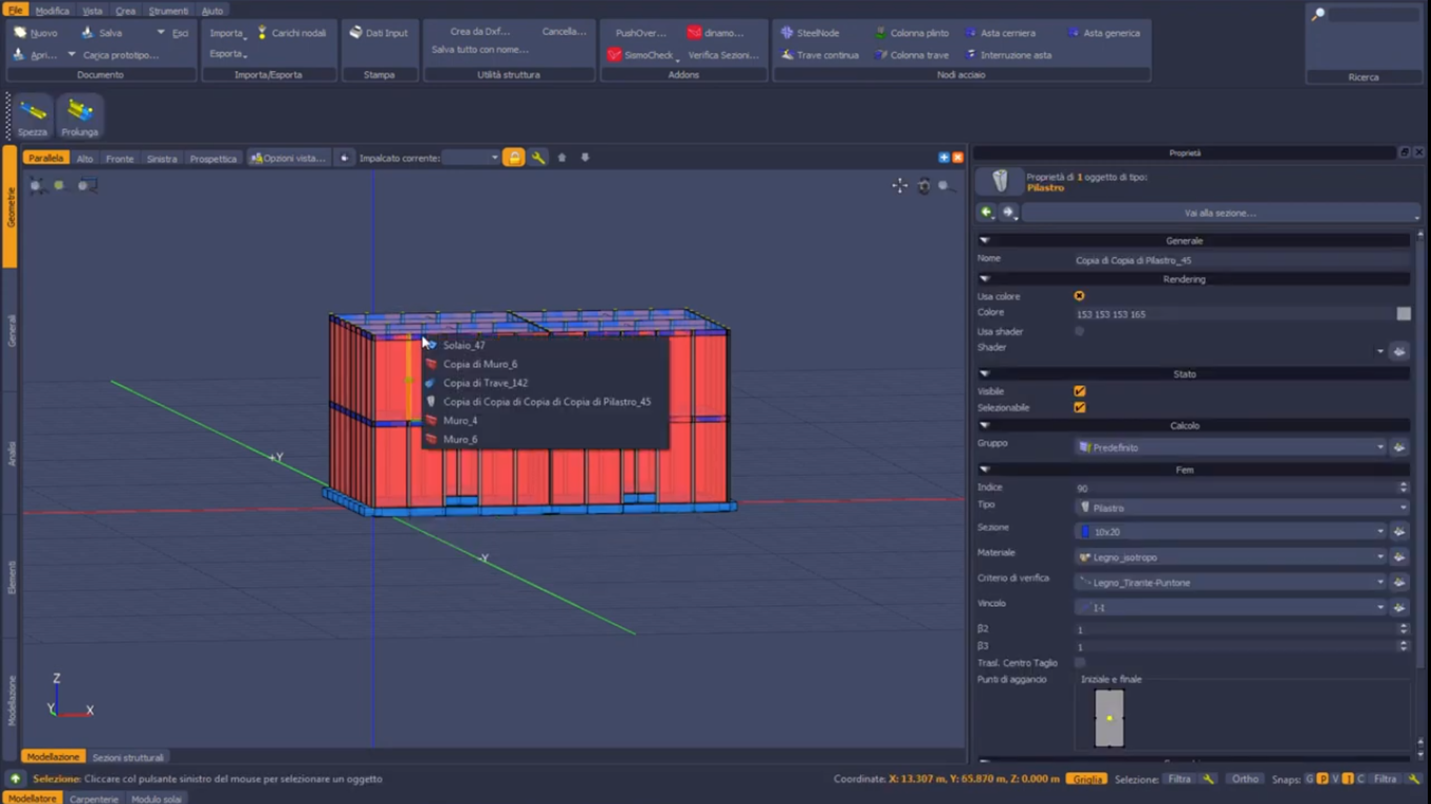The image size is (1431, 804).
Task: Open the Tipo Pilastro dropdown
Action: coord(1241,507)
